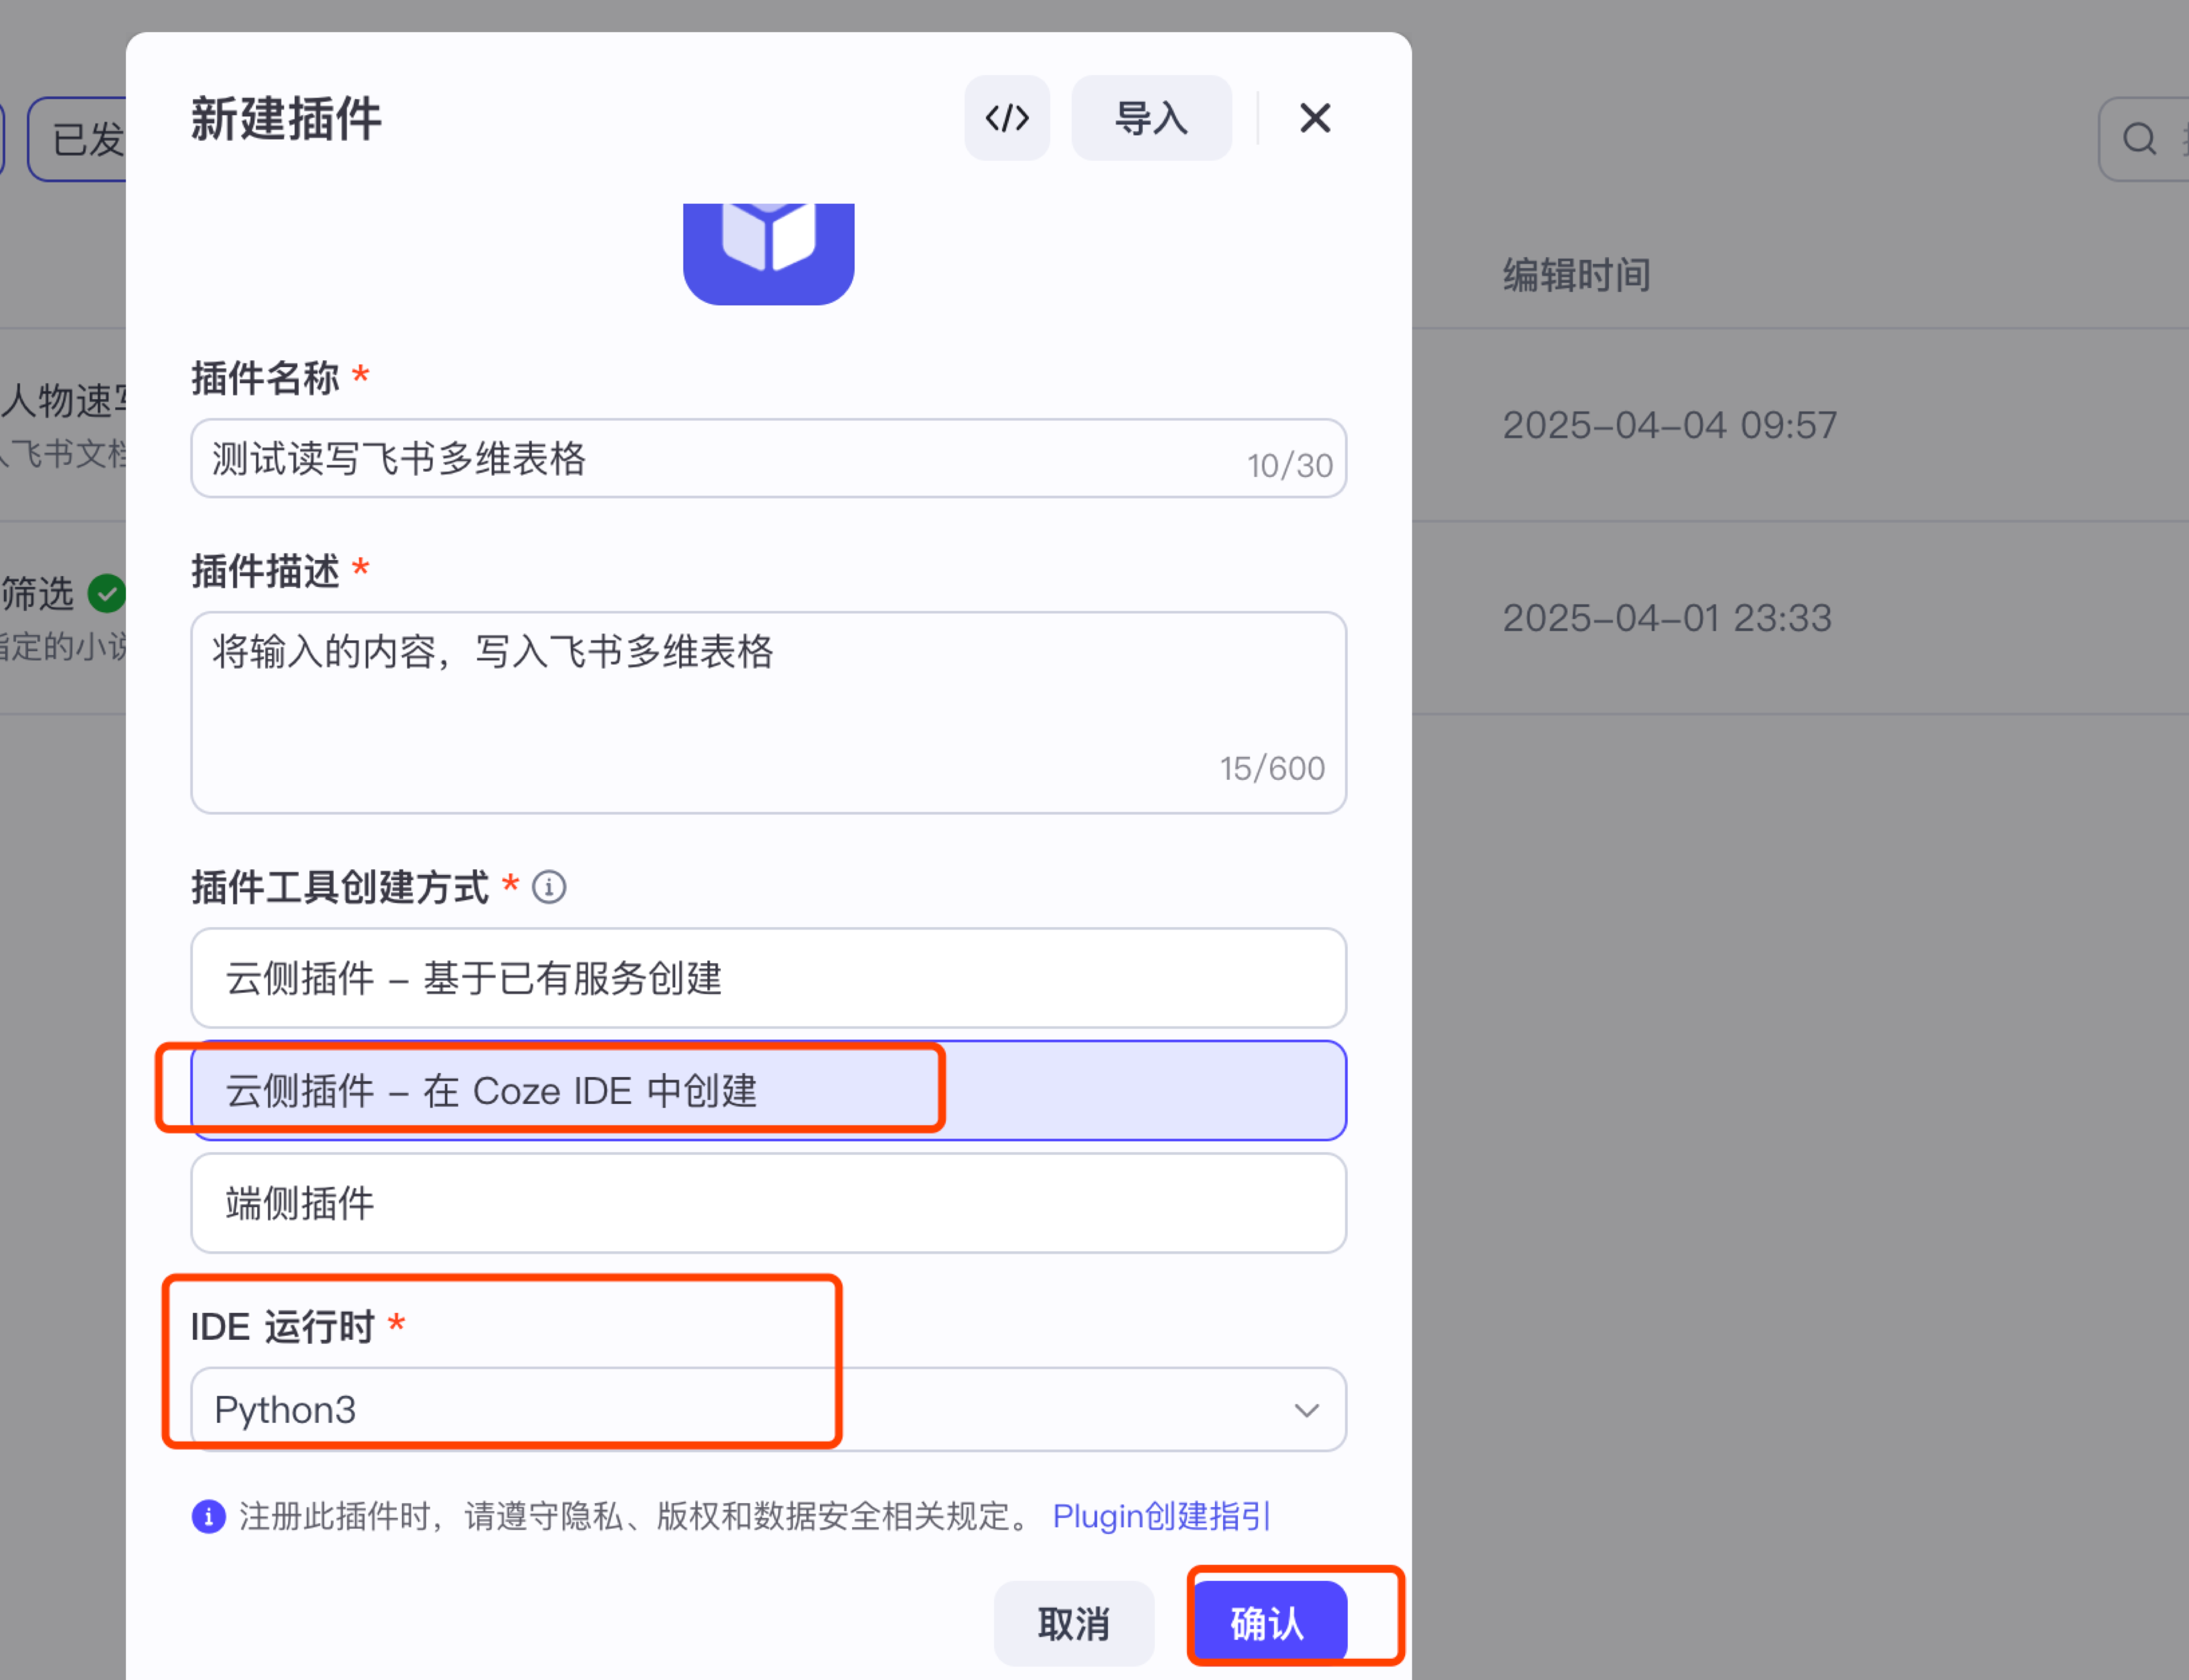Viewport: 2189px width, 1680px height.
Task: Click the info icon beside 插件工具创建方式
Action: coord(549,887)
